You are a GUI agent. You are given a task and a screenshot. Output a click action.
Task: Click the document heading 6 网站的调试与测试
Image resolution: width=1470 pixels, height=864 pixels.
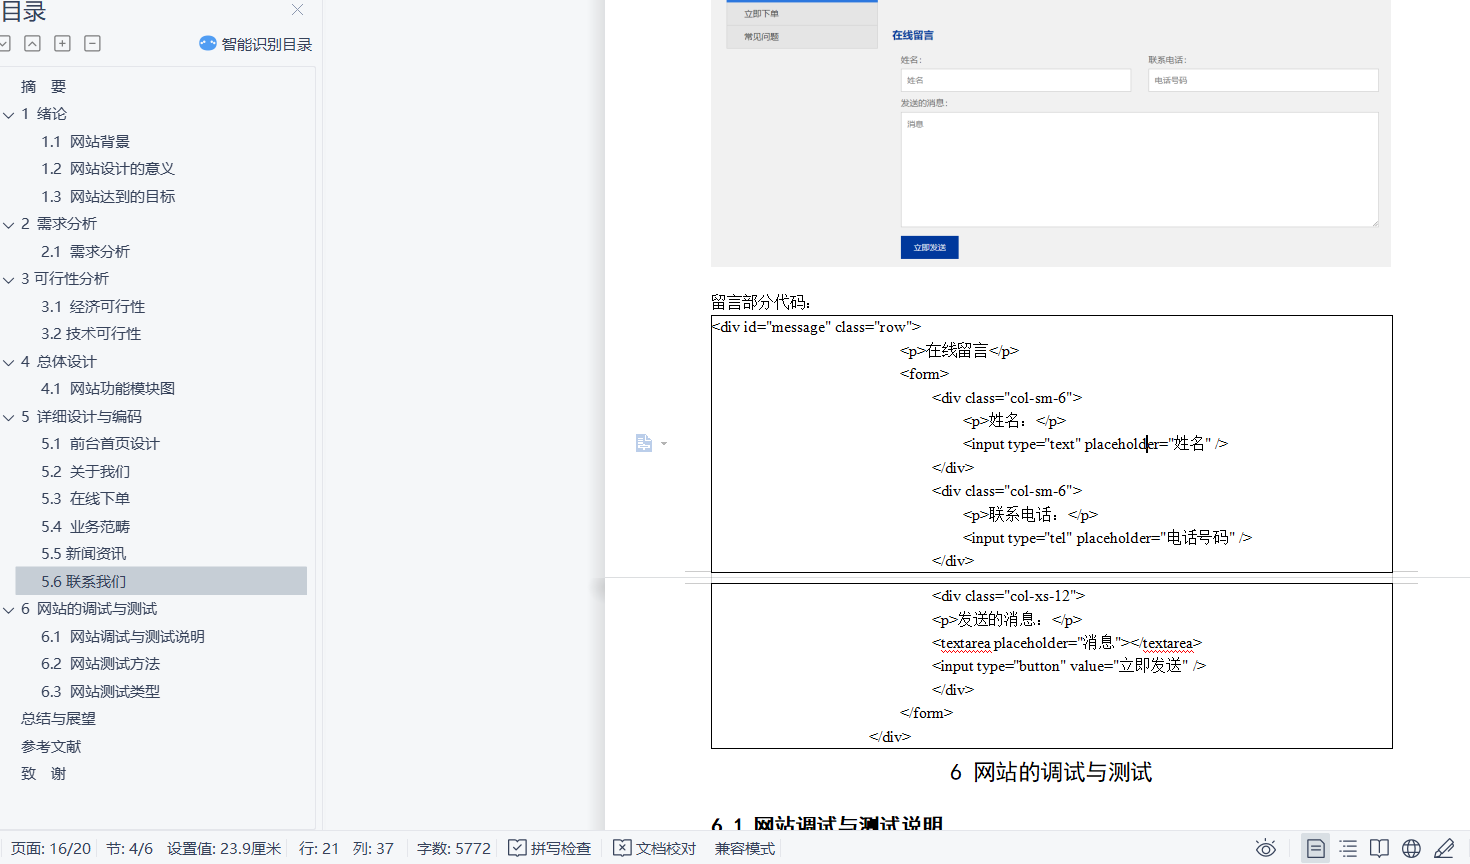[1051, 772]
